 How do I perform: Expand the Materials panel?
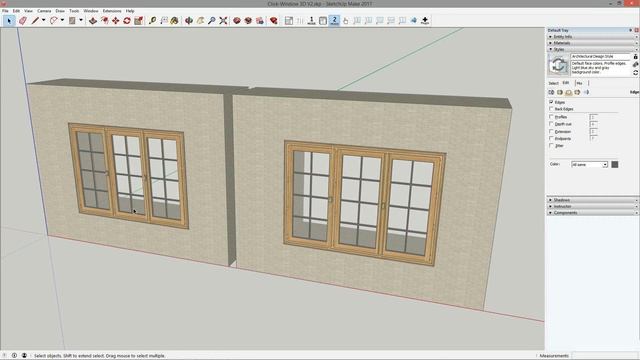(x=592, y=43)
